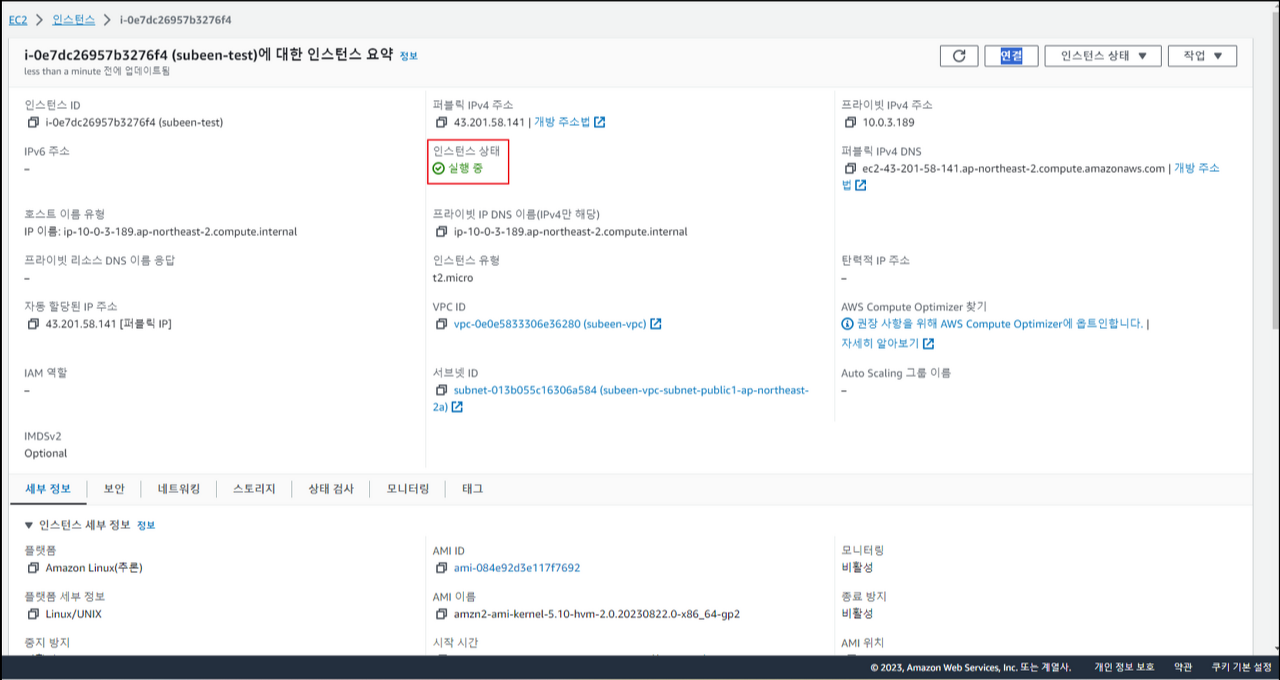Copy platform value Amazon Linux(추론)
The height and width of the screenshot is (680, 1280).
(x=33, y=568)
